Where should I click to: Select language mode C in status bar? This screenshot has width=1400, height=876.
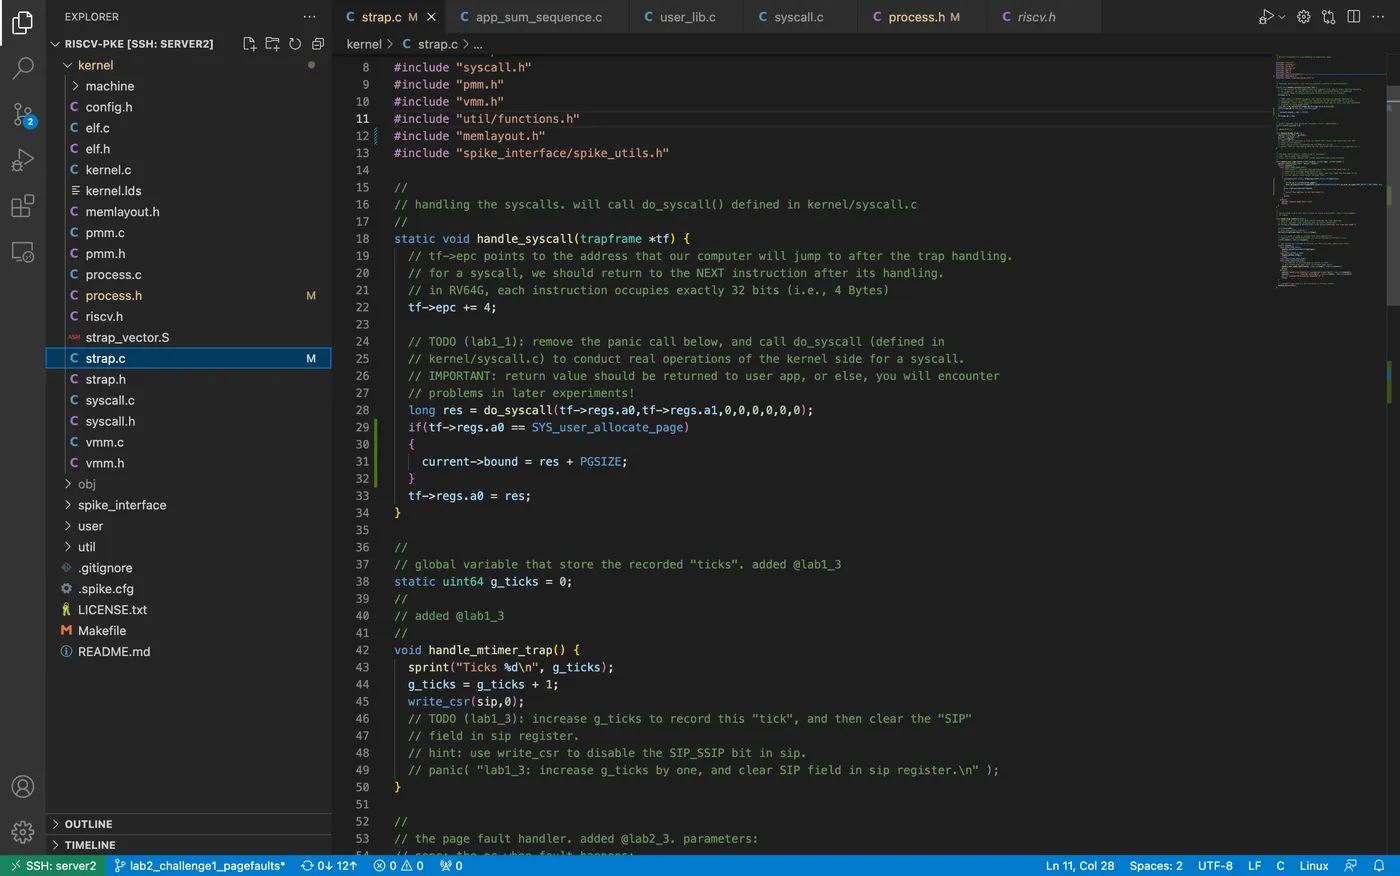[1280, 866]
